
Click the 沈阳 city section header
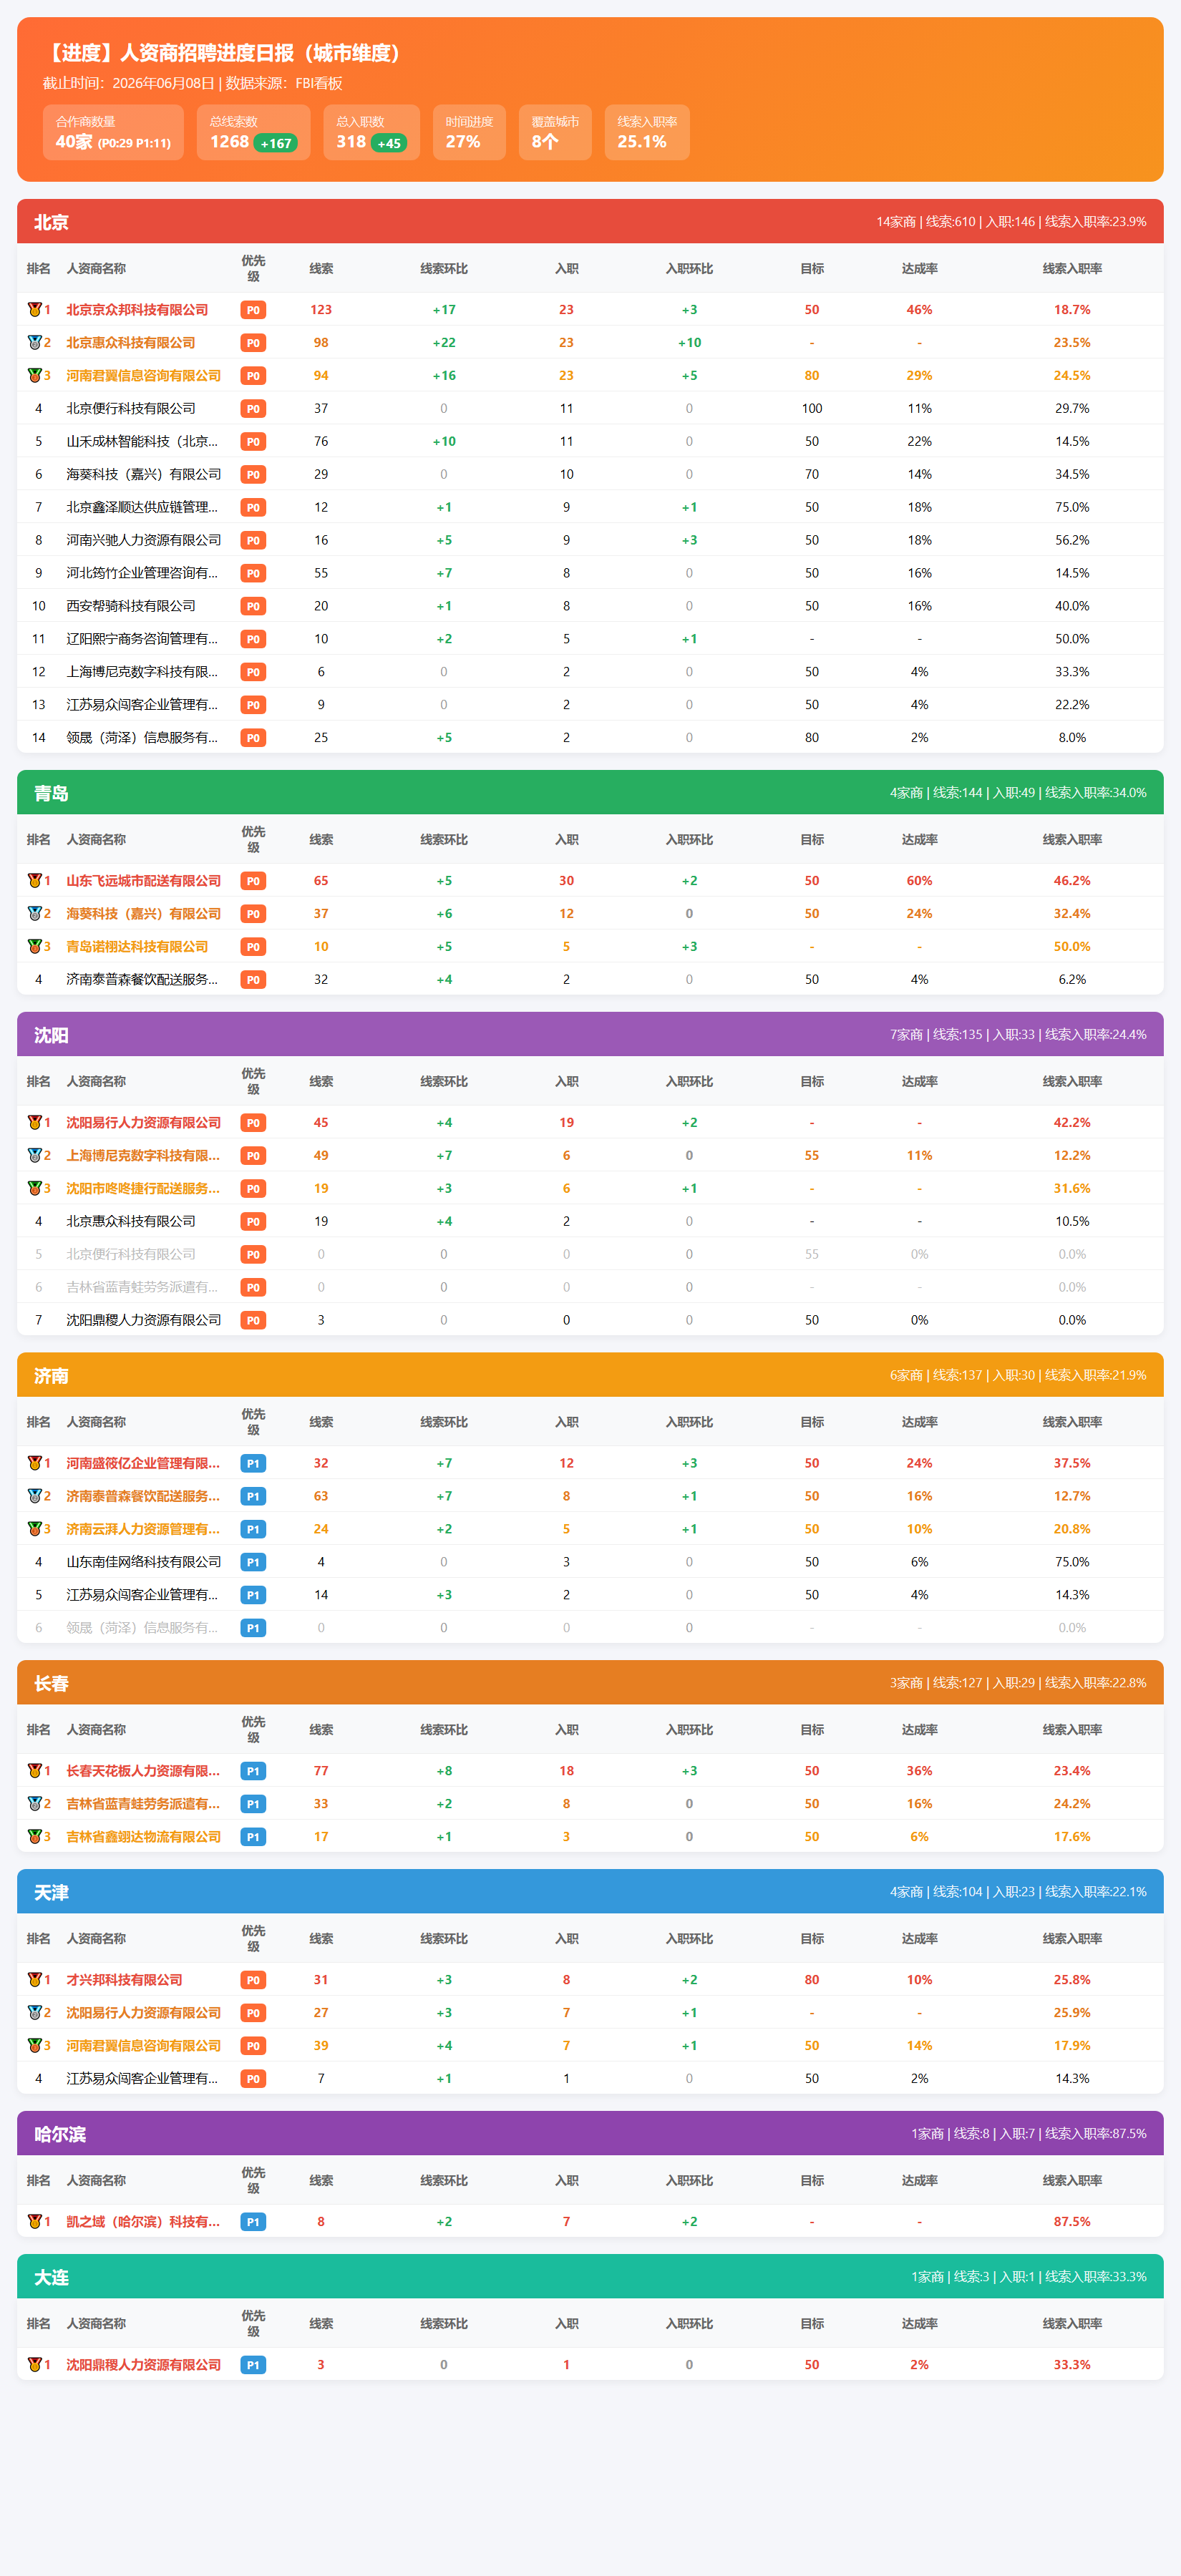coord(590,1035)
